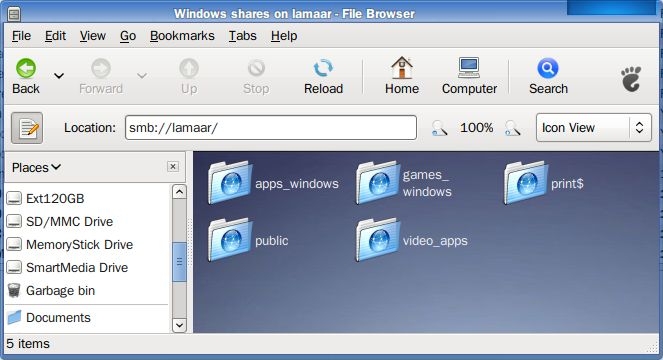Image resolution: width=663 pixels, height=360 pixels.
Task: Reset zoom via the 100% label
Action: click(x=477, y=128)
